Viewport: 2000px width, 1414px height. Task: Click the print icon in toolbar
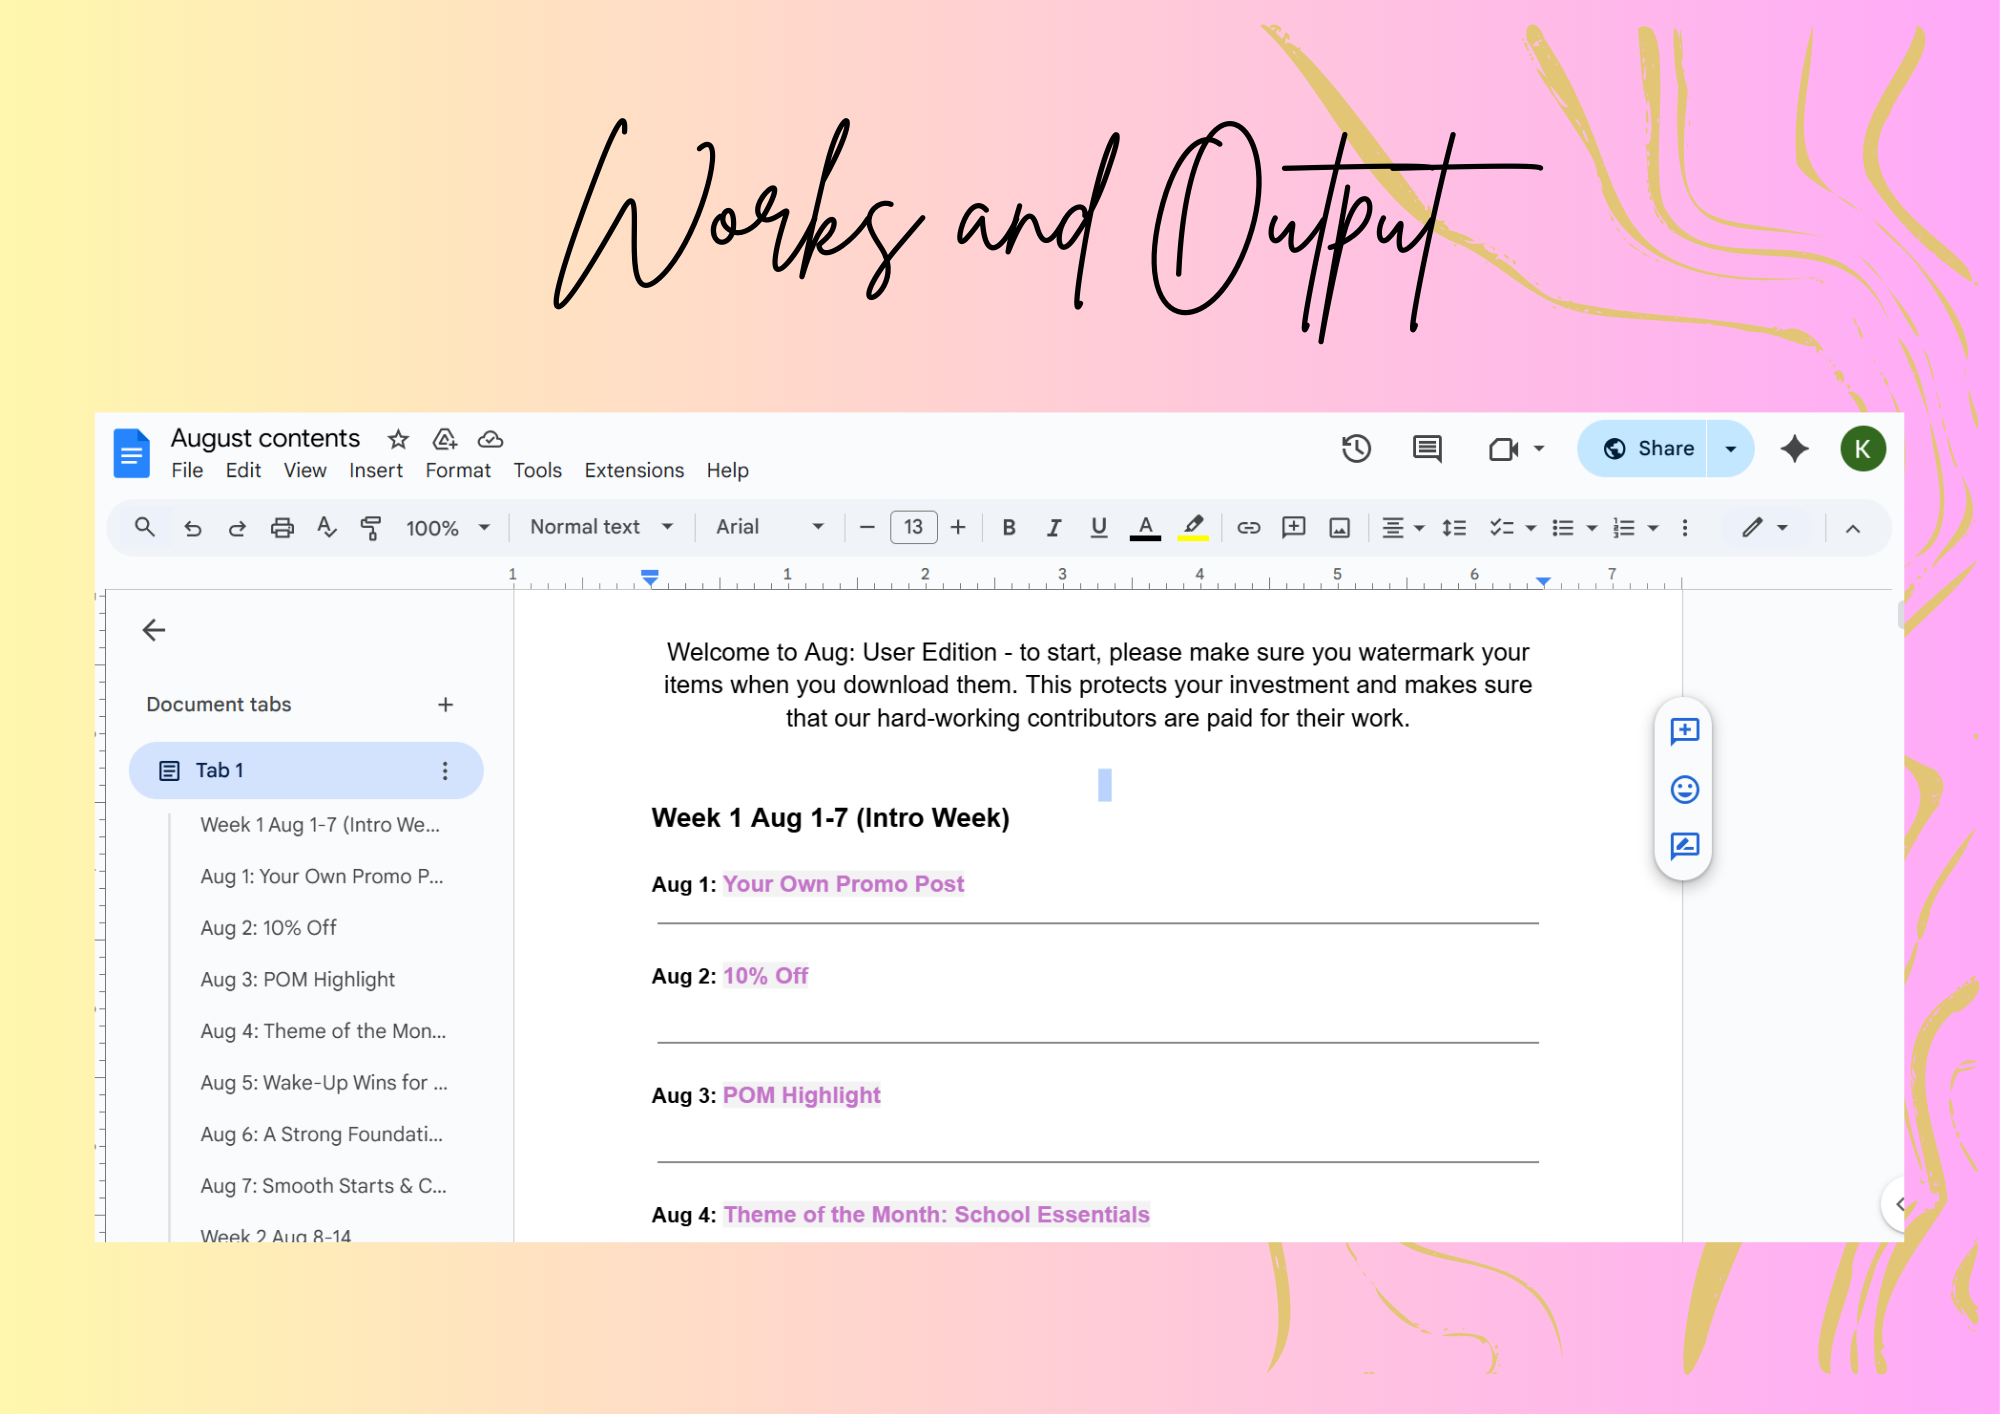pos(282,527)
